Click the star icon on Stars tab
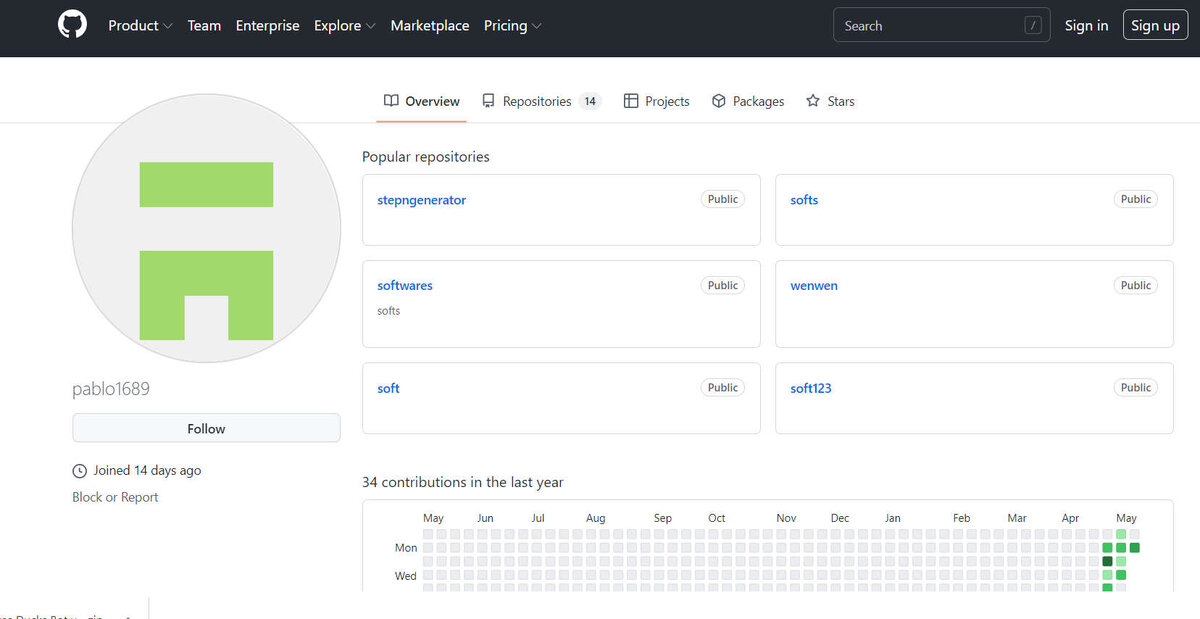This screenshot has width=1200, height=619. point(813,101)
